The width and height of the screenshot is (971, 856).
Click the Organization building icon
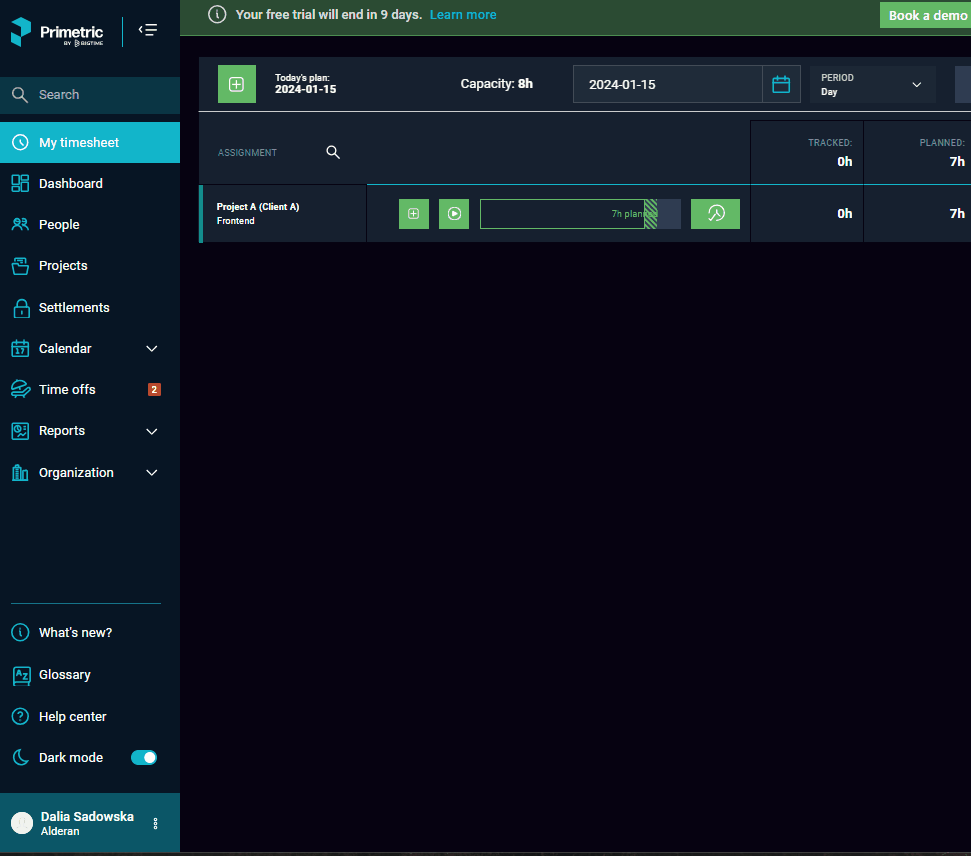point(20,473)
